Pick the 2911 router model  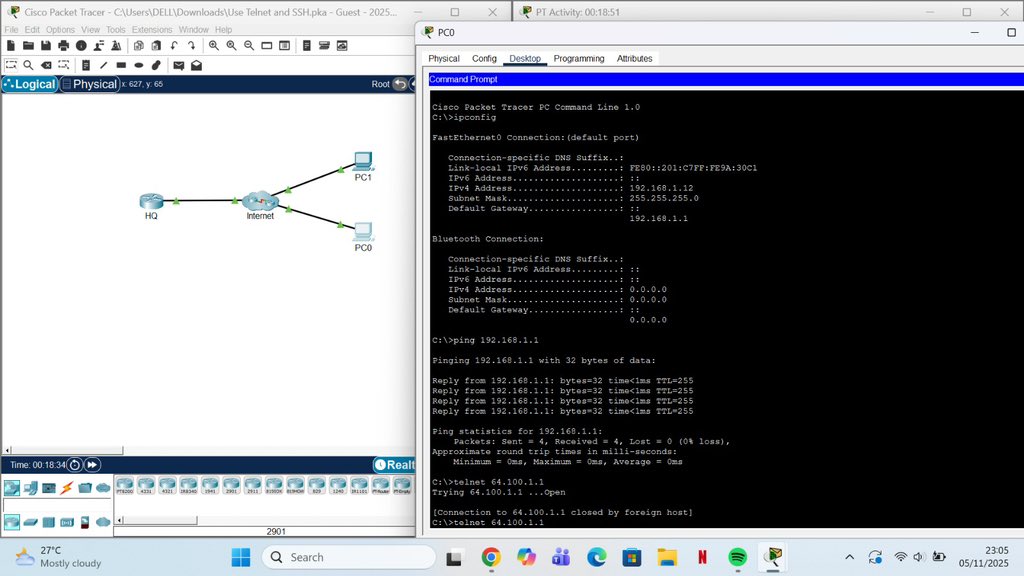[252, 486]
